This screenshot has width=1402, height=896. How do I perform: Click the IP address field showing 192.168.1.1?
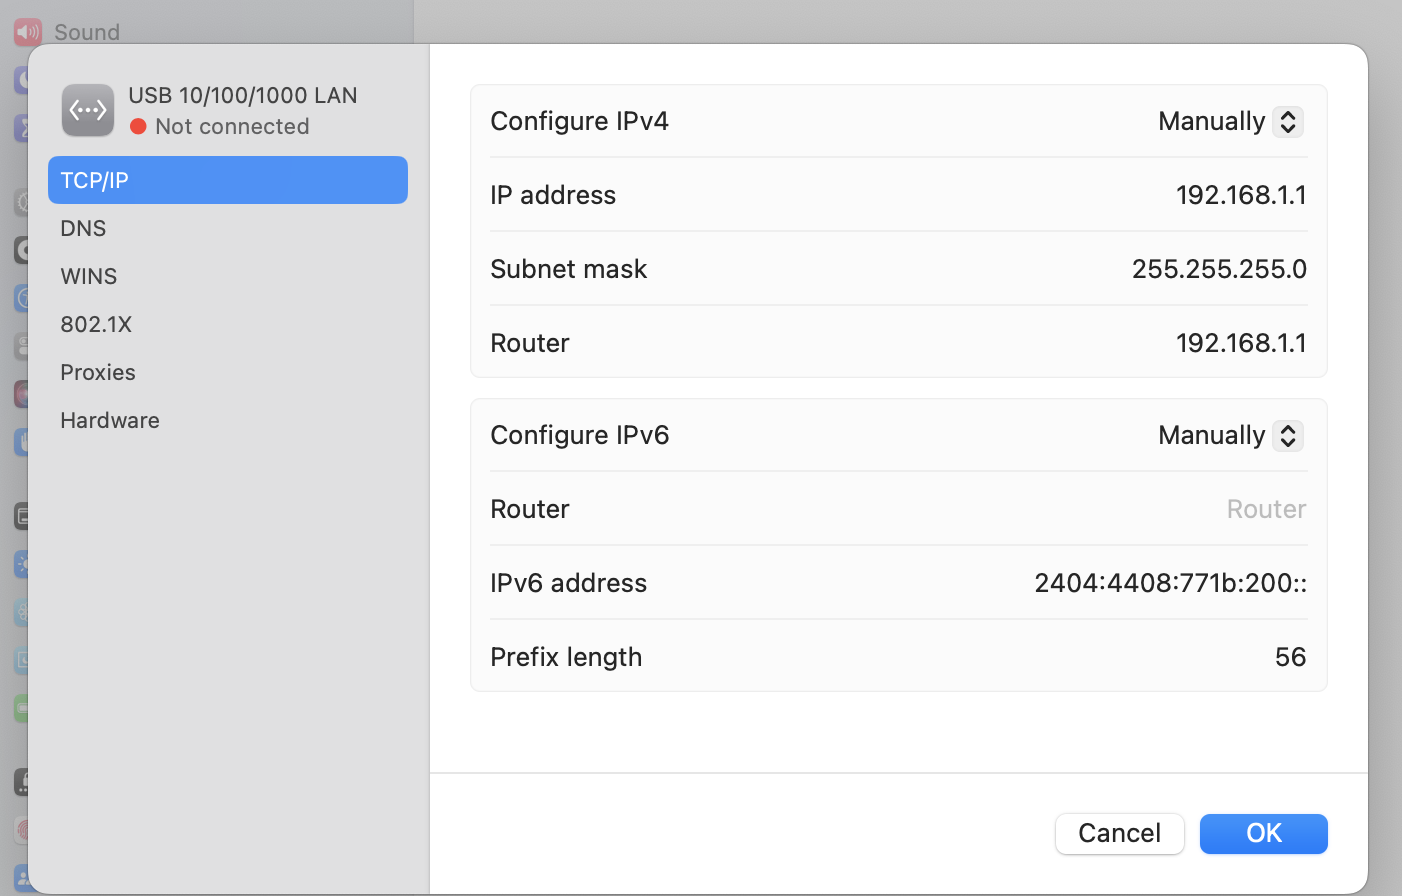pyautogui.click(x=1241, y=195)
